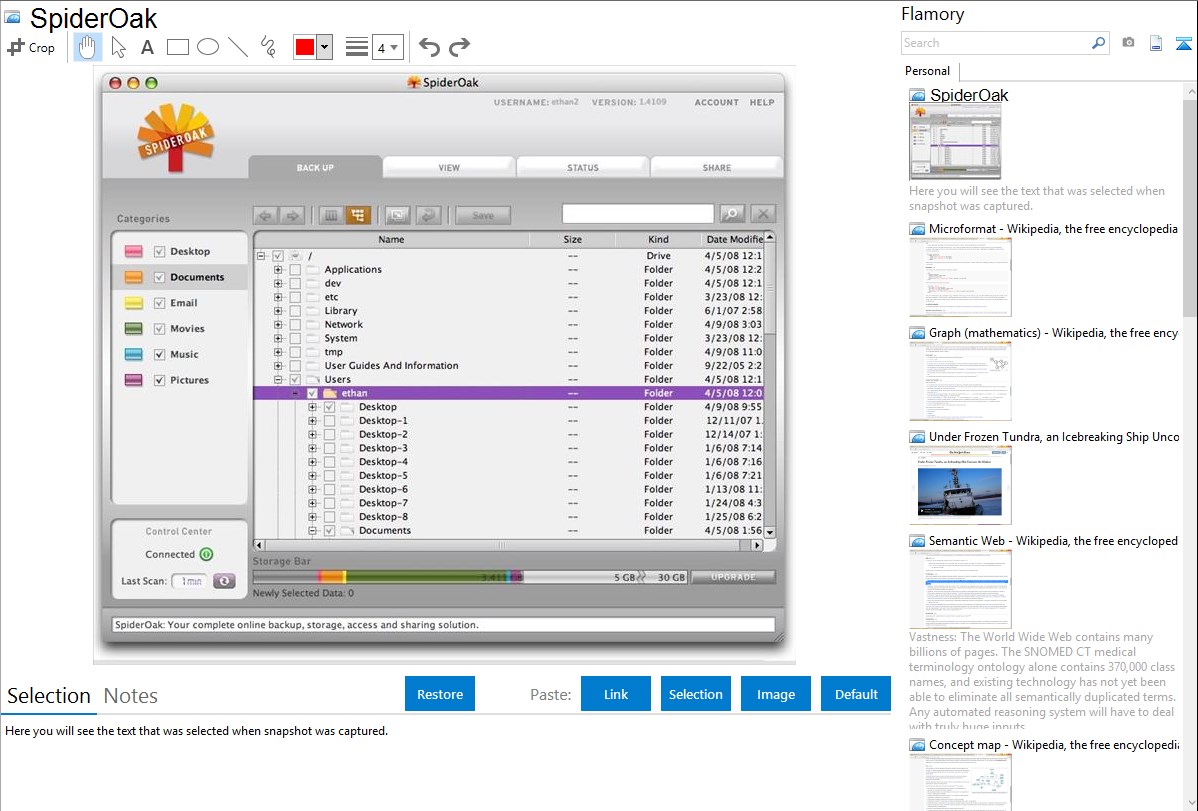Click the Flamory Search input field
Image resolution: width=1198 pixels, height=811 pixels.
[x=996, y=43]
